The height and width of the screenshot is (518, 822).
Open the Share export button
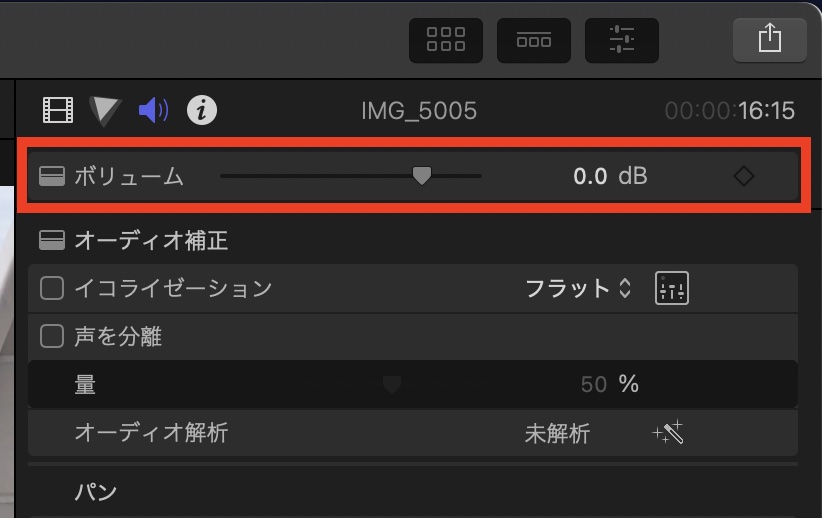click(x=769, y=39)
